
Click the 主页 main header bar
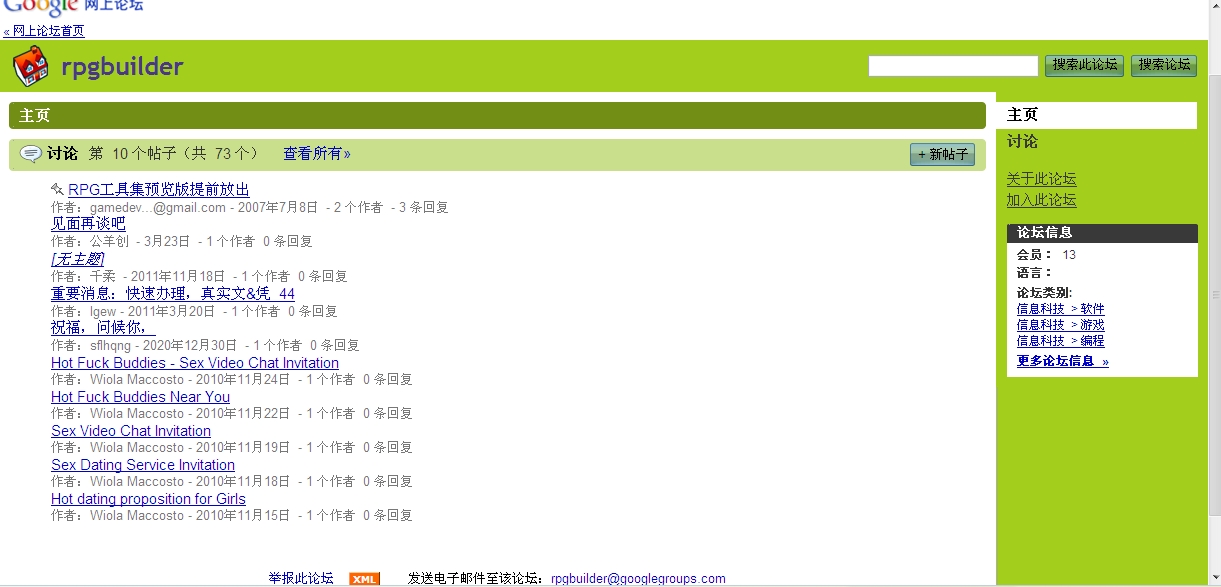coord(497,115)
